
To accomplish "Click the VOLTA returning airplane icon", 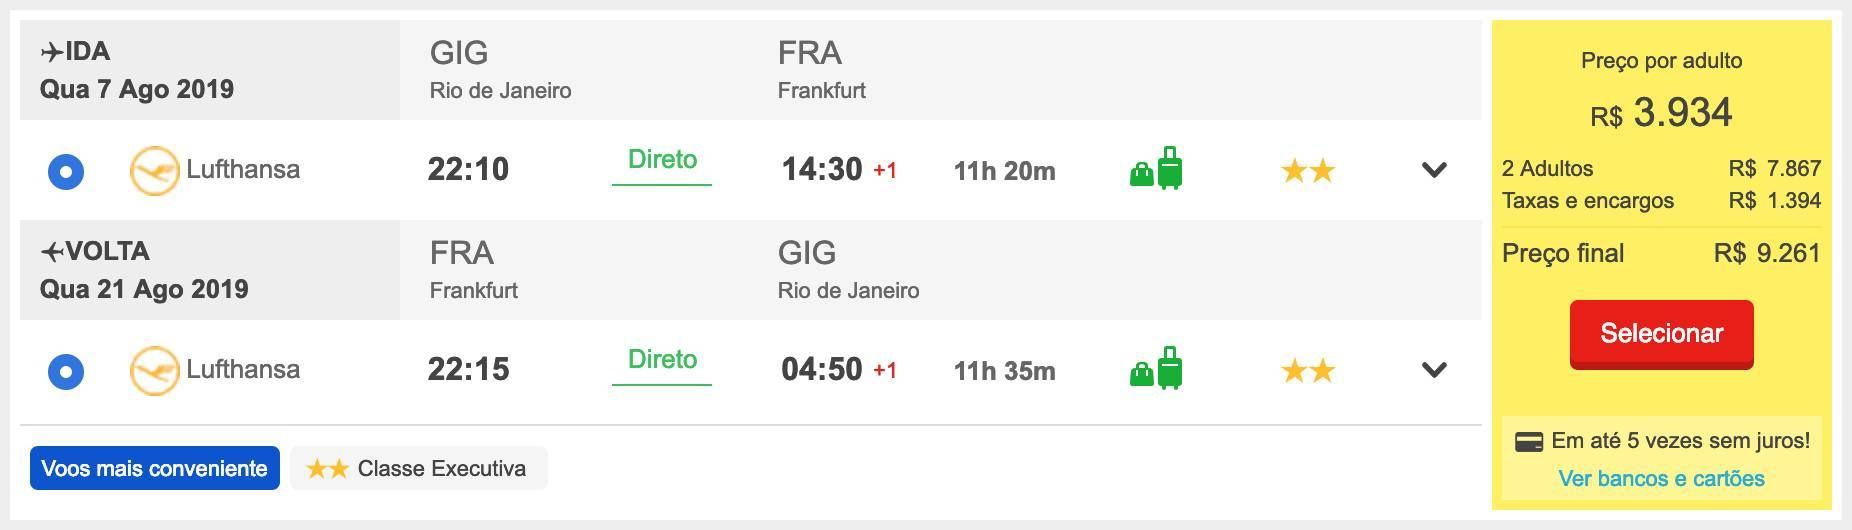I will click(52, 252).
